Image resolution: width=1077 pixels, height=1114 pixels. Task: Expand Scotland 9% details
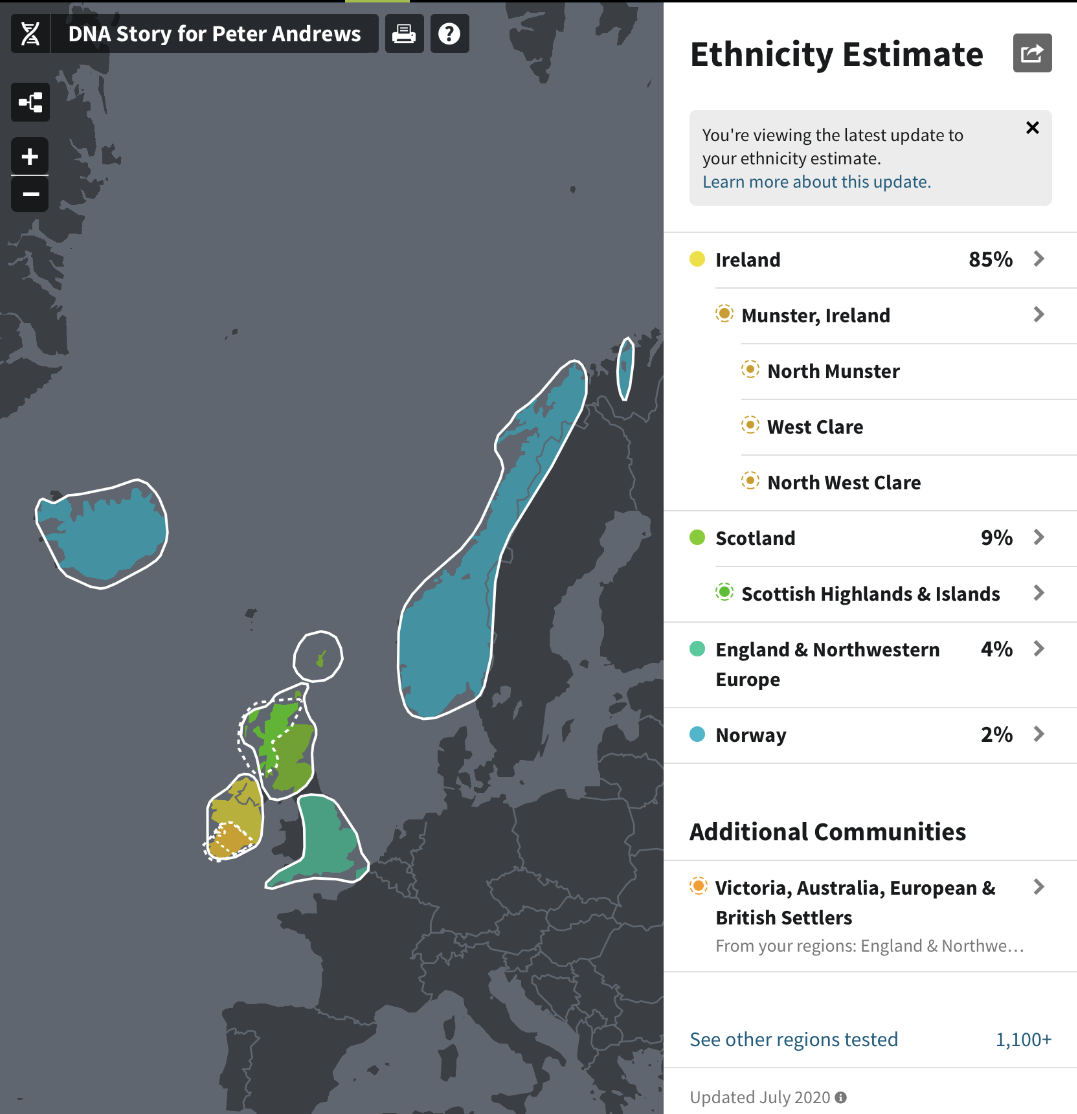pos(1038,538)
